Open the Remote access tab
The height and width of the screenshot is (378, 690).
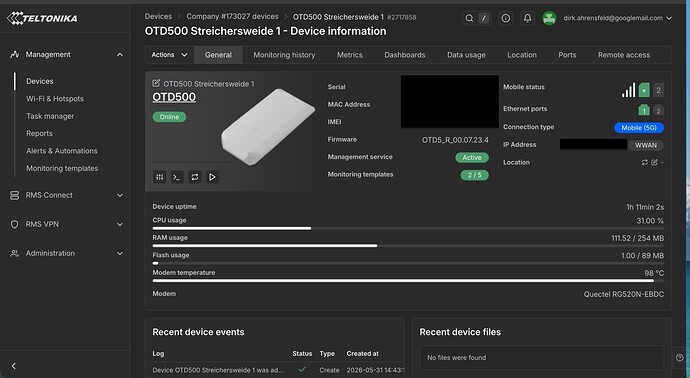point(624,55)
